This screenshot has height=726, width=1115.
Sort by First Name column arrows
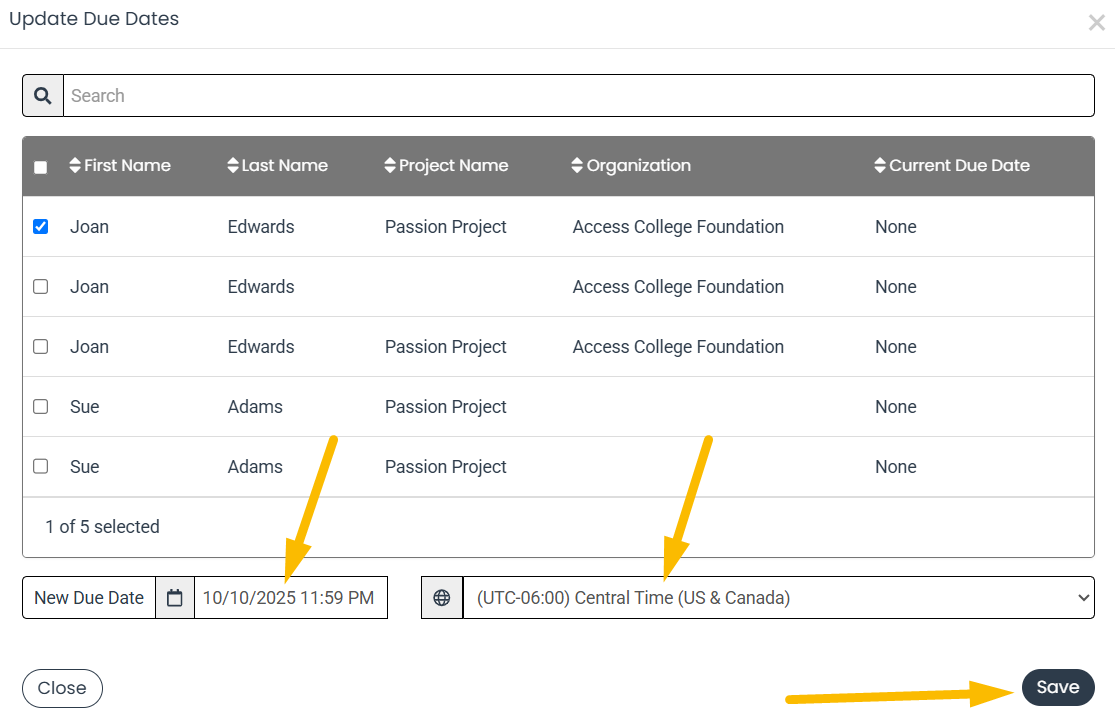(x=75, y=166)
